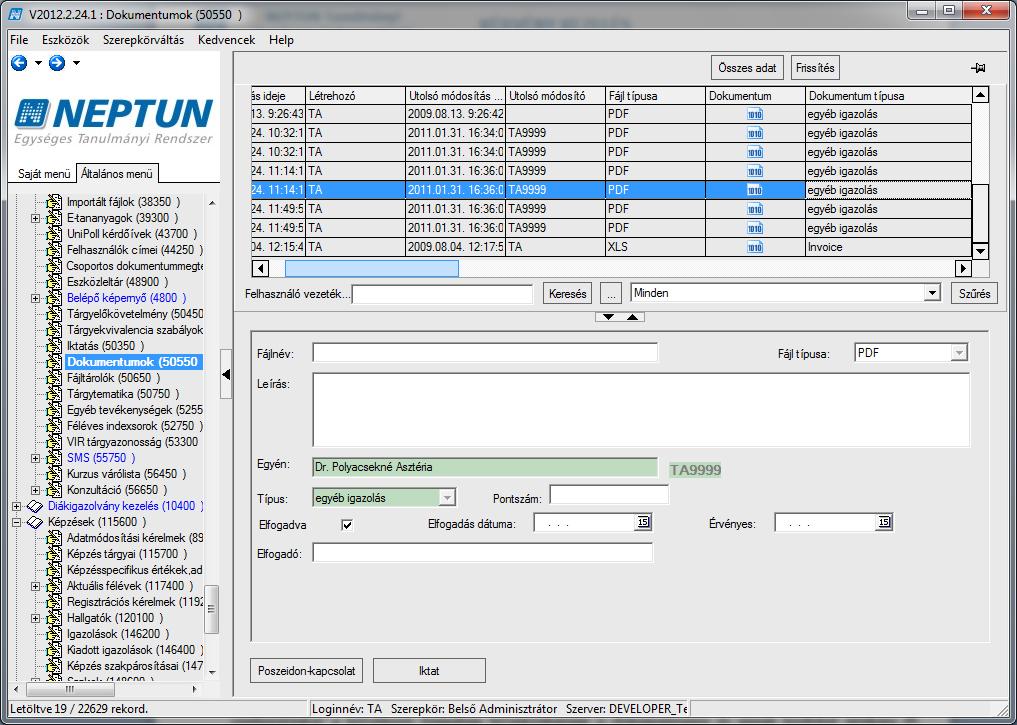Click the Importált fájlok tree icon
1017x725 pixels.
pyautogui.click(x=54, y=202)
